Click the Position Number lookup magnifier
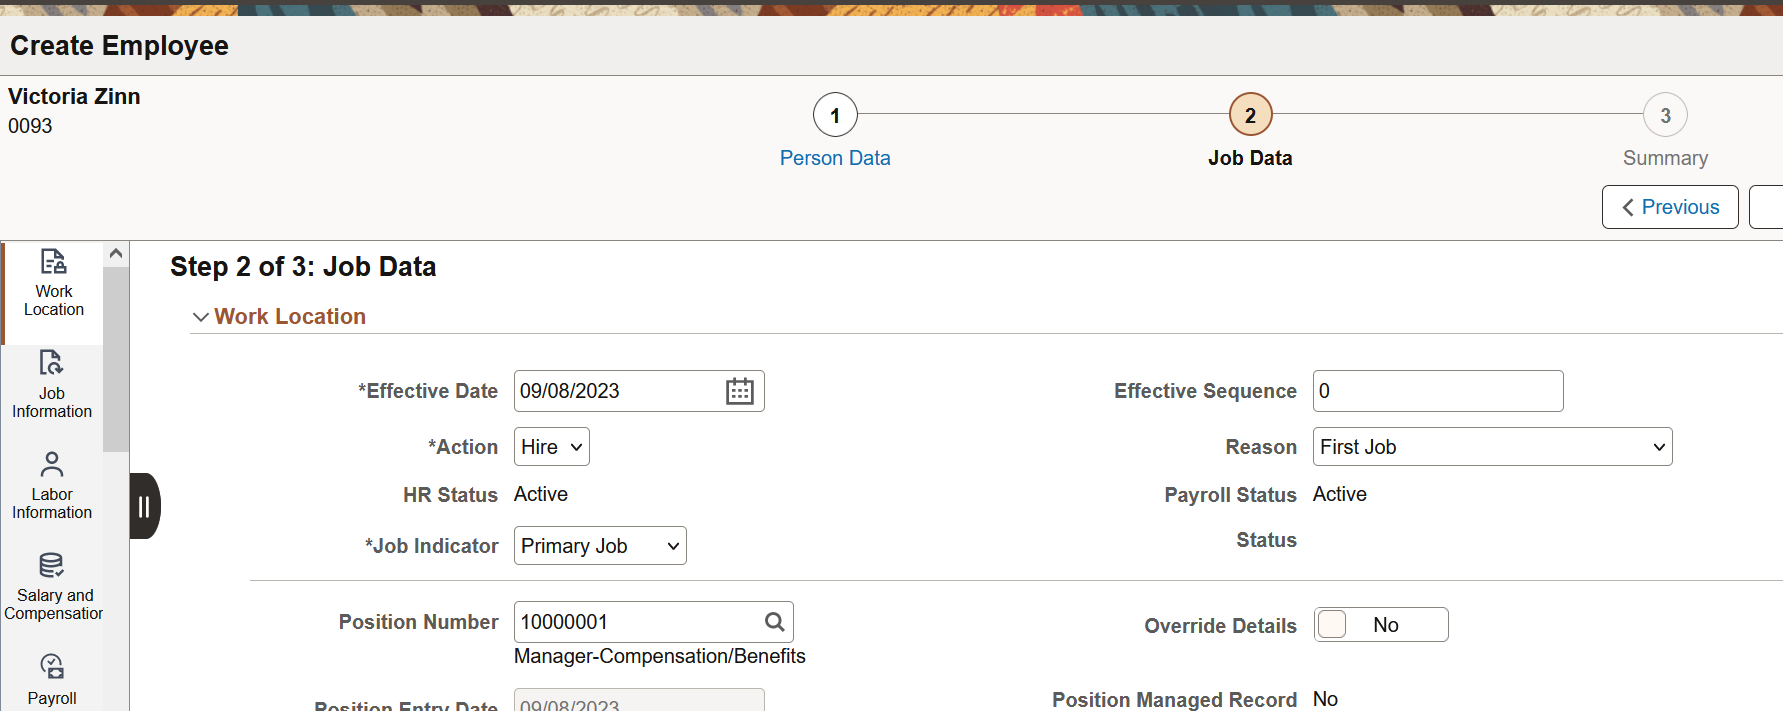 click(x=774, y=622)
